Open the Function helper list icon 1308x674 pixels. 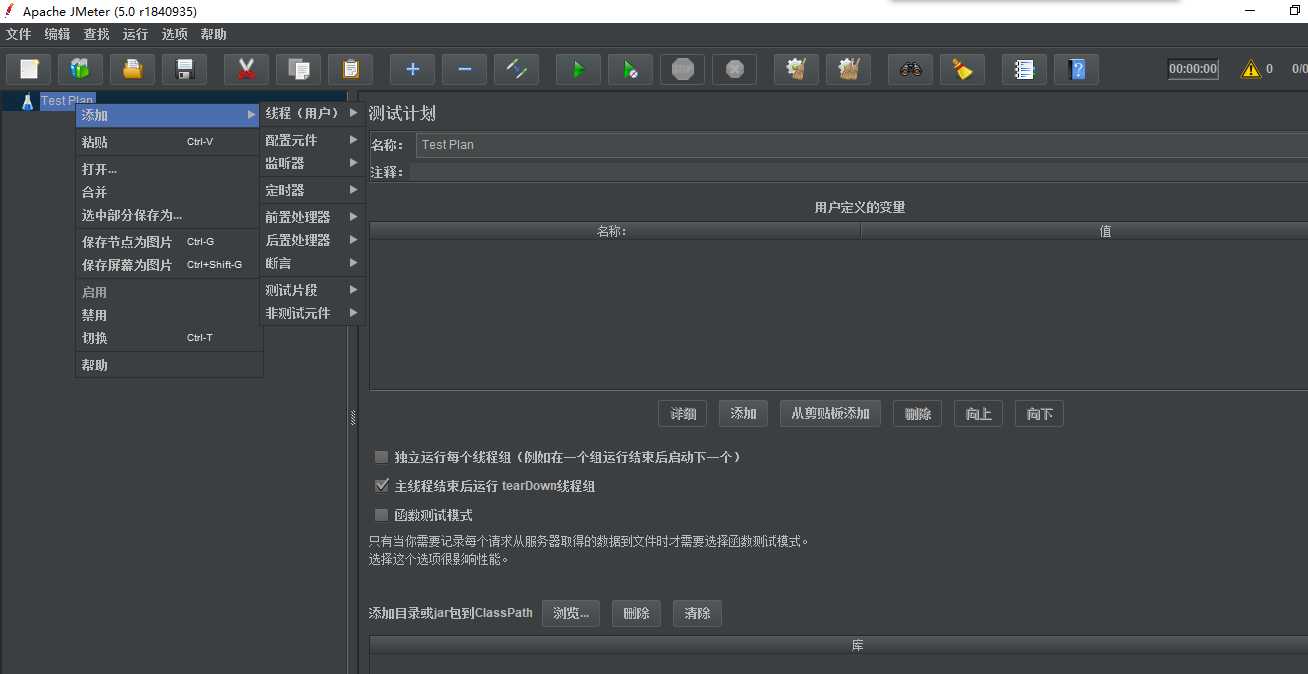(x=1024, y=69)
